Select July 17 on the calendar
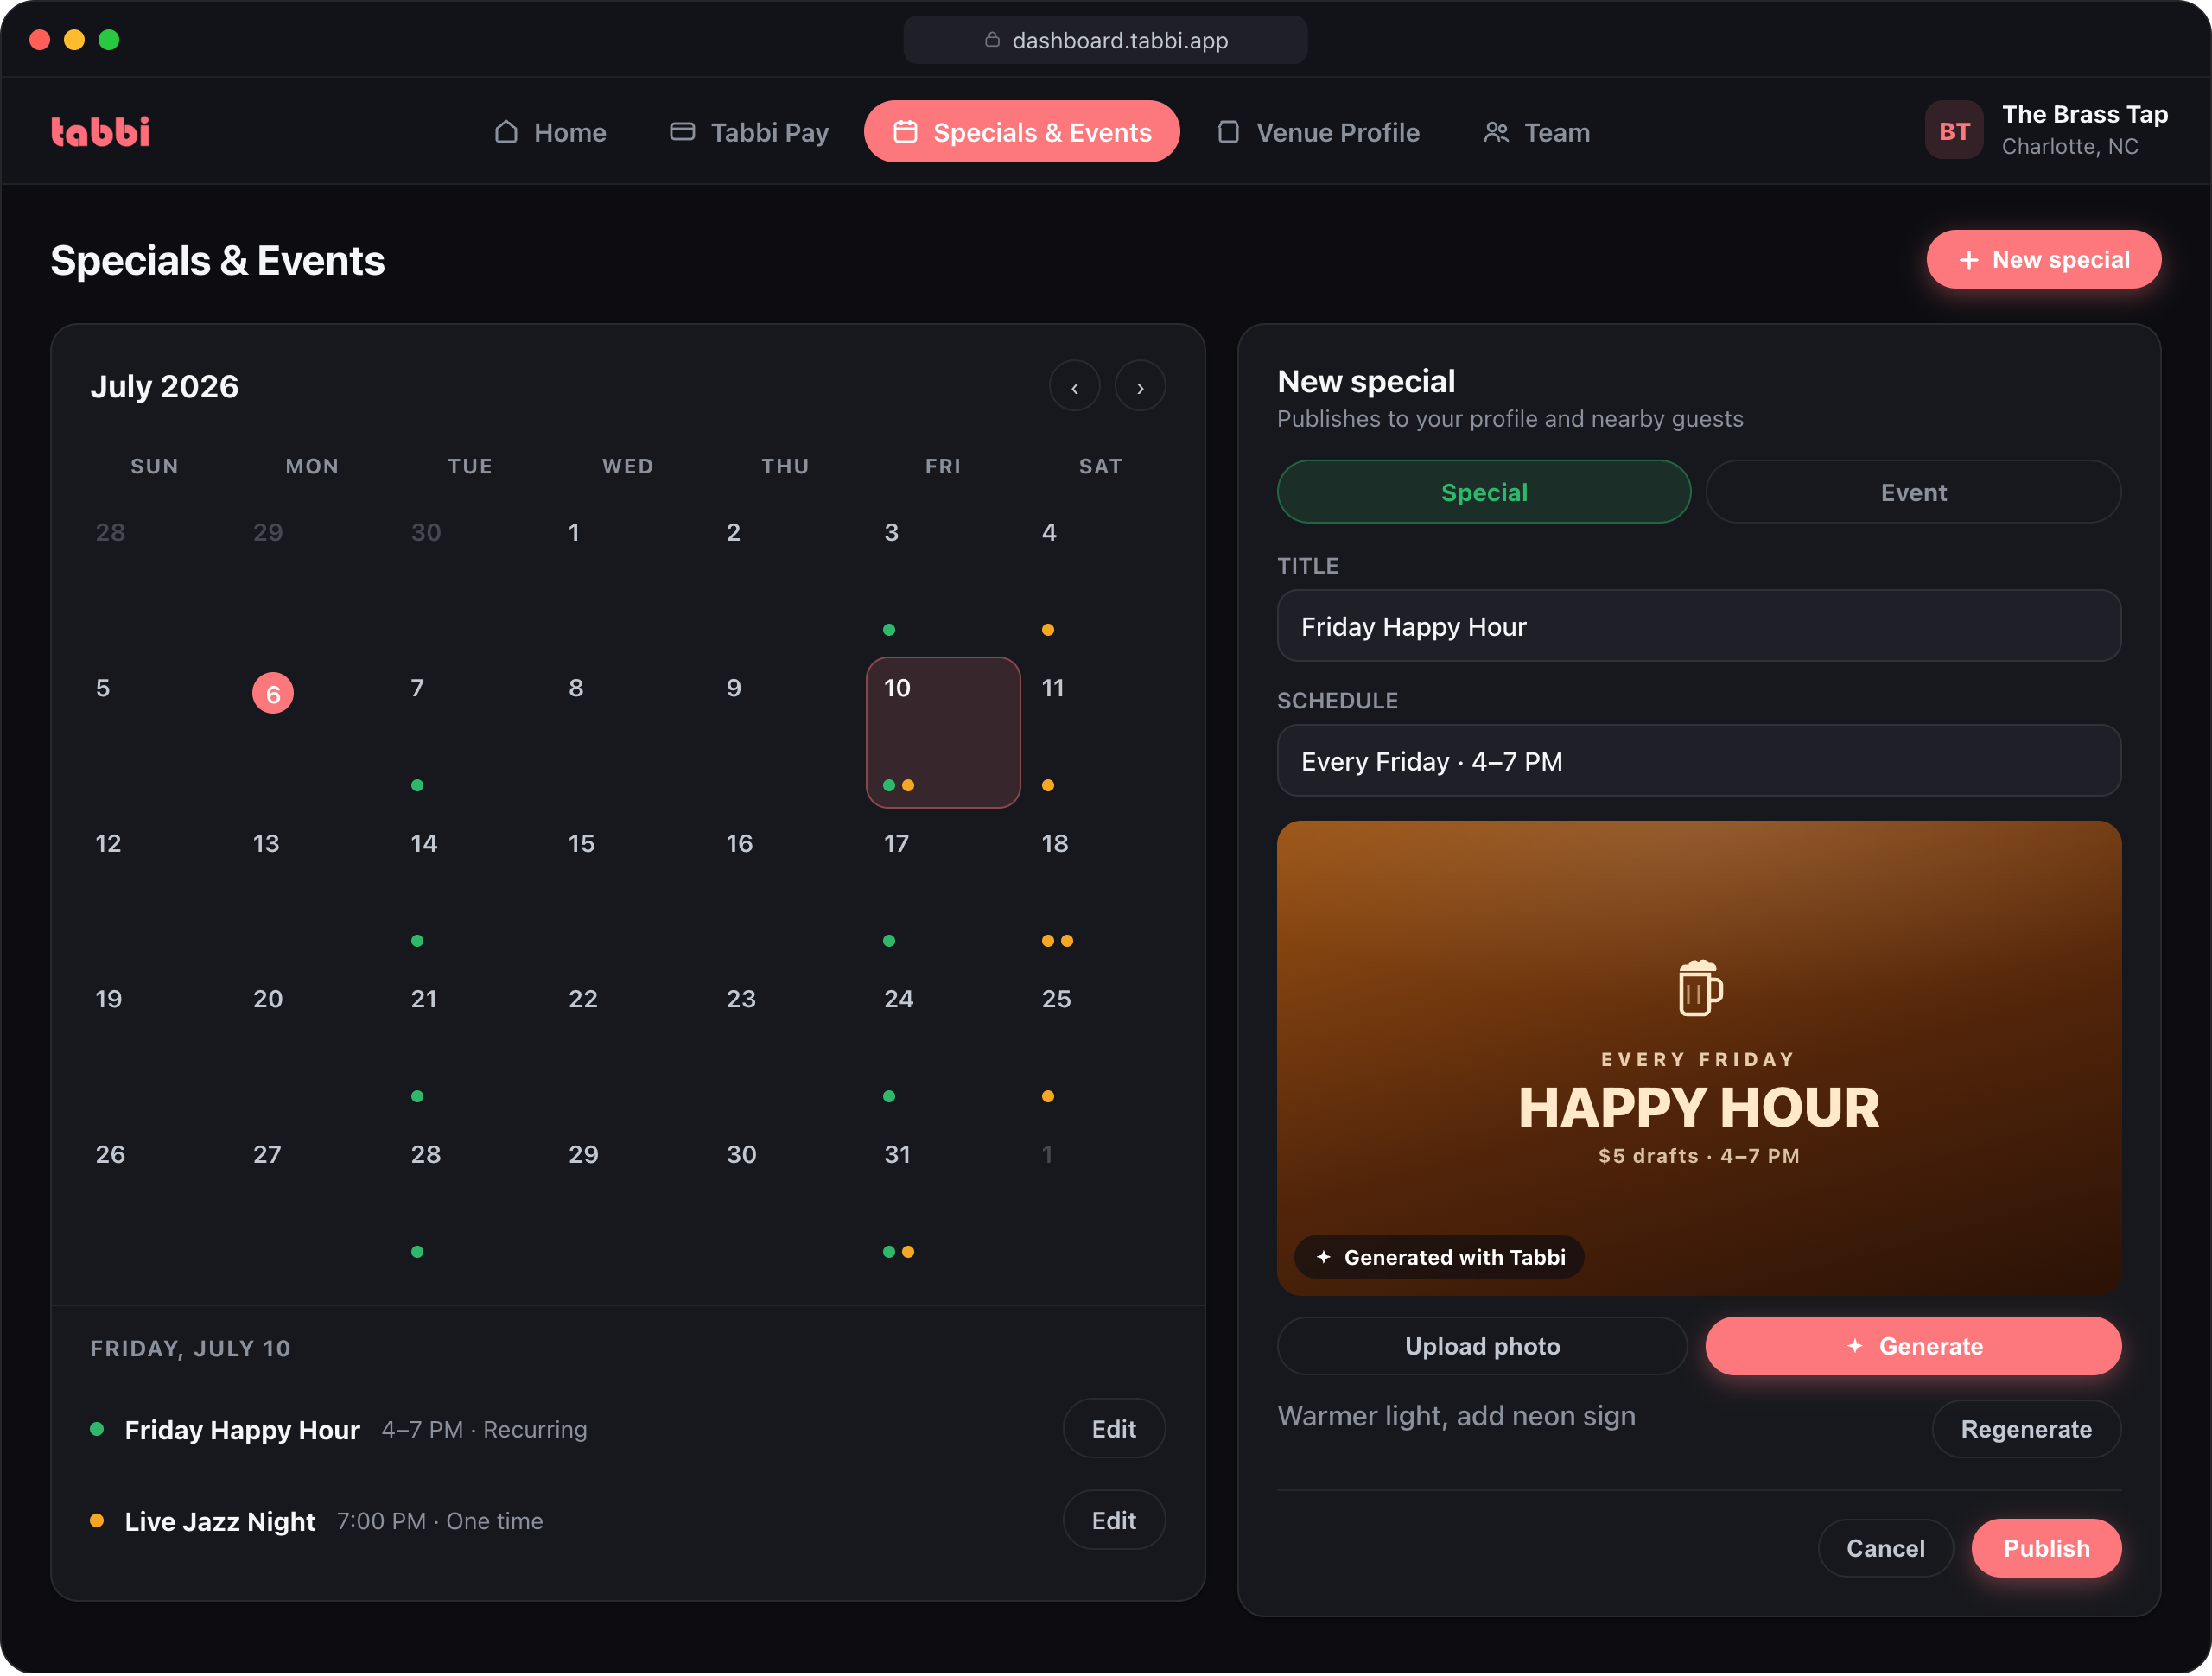The width and height of the screenshot is (2212, 1676). (943, 889)
